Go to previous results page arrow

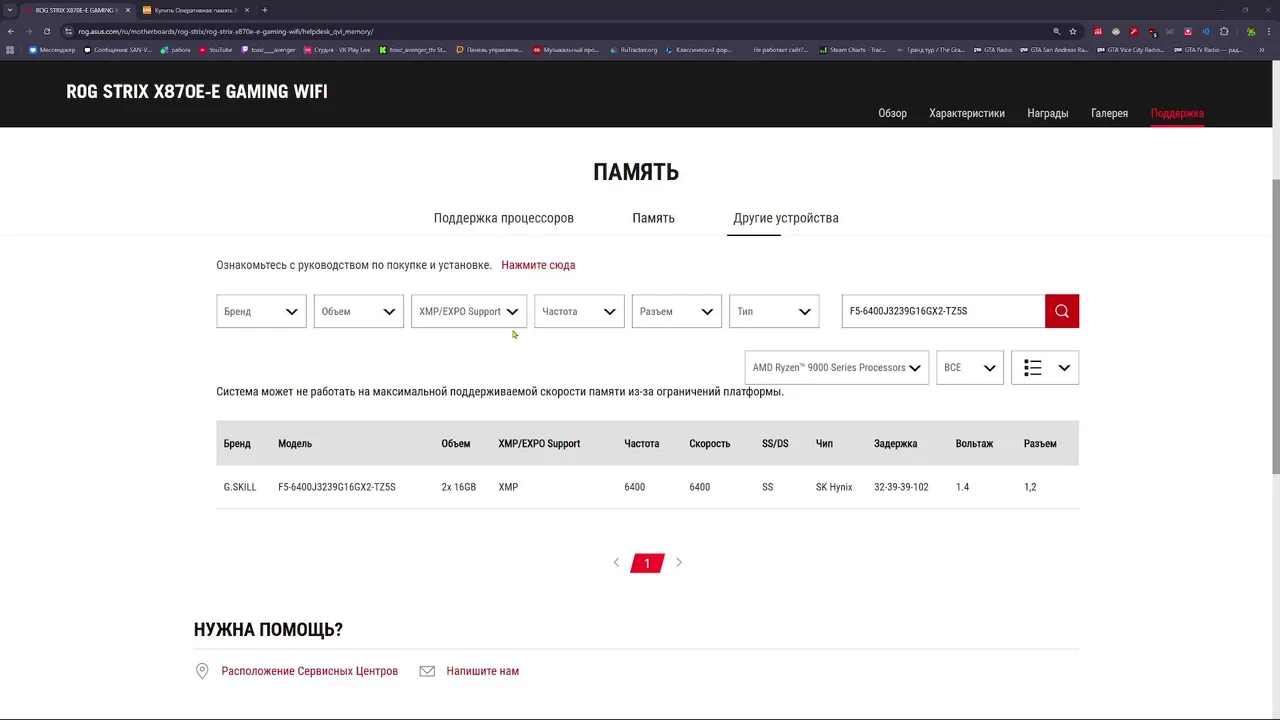point(616,563)
